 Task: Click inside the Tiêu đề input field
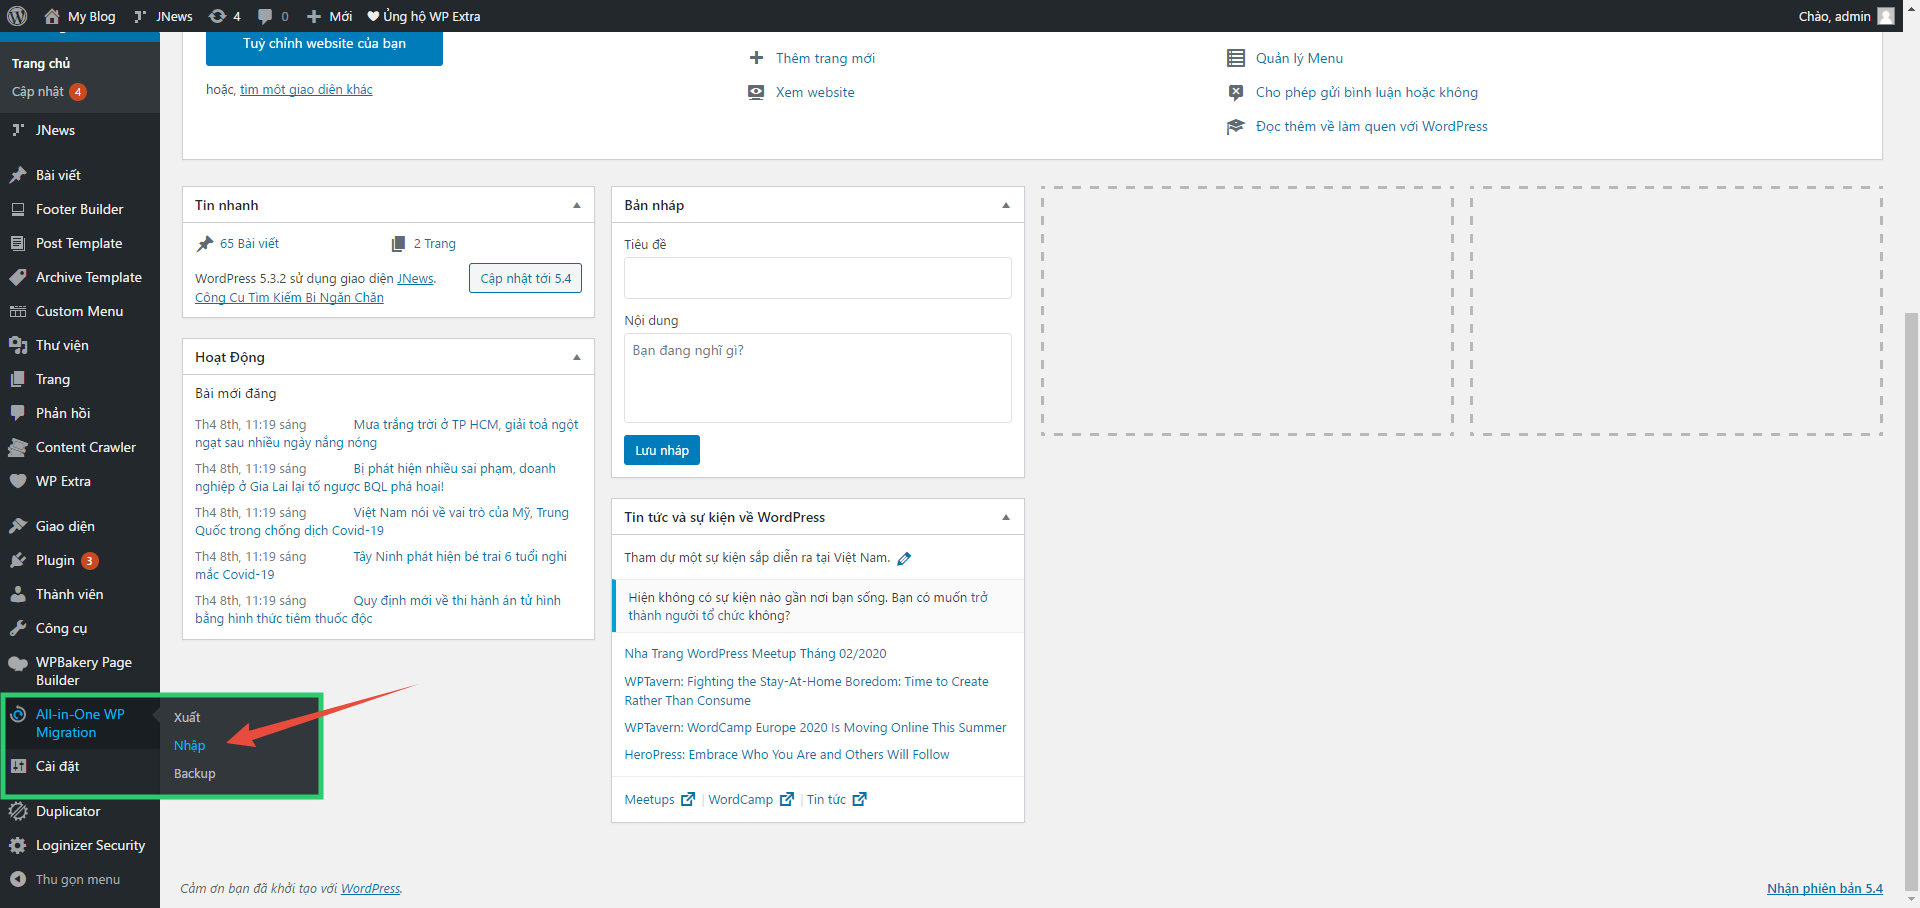(817, 278)
